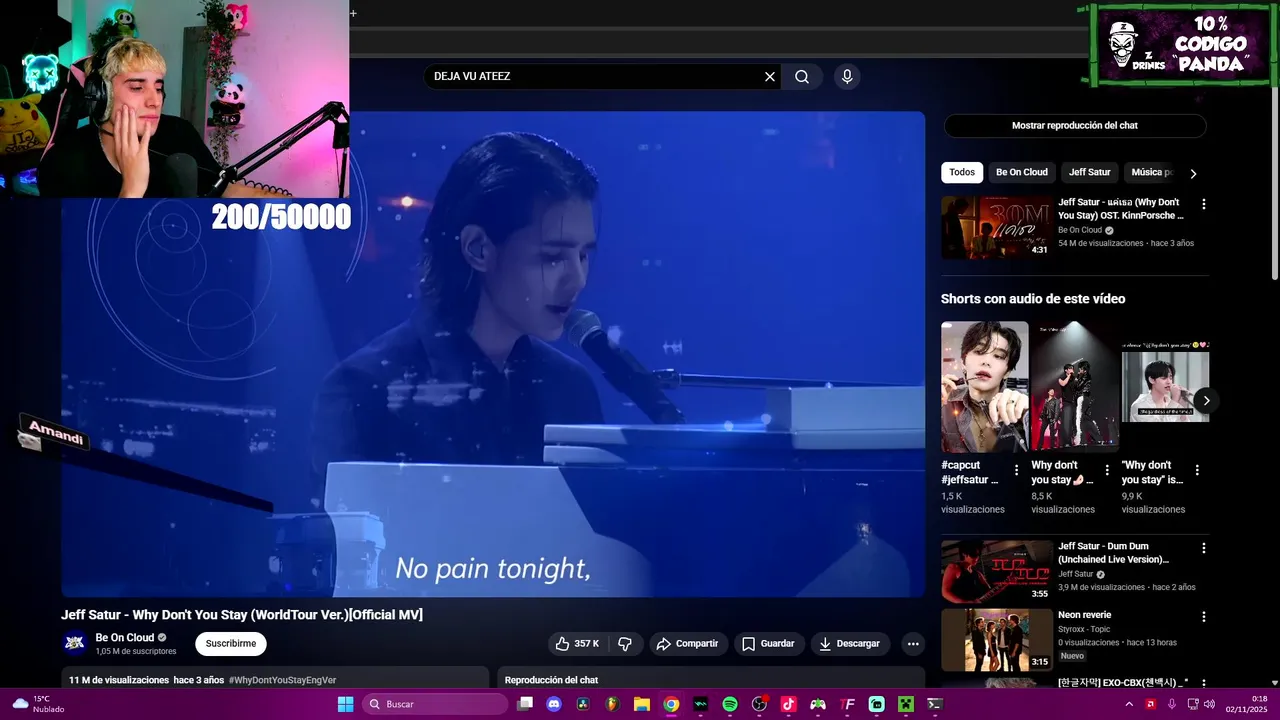The image size is (1280, 720).
Task: Open game controller app from the taskbar
Action: pyautogui.click(x=818, y=704)
